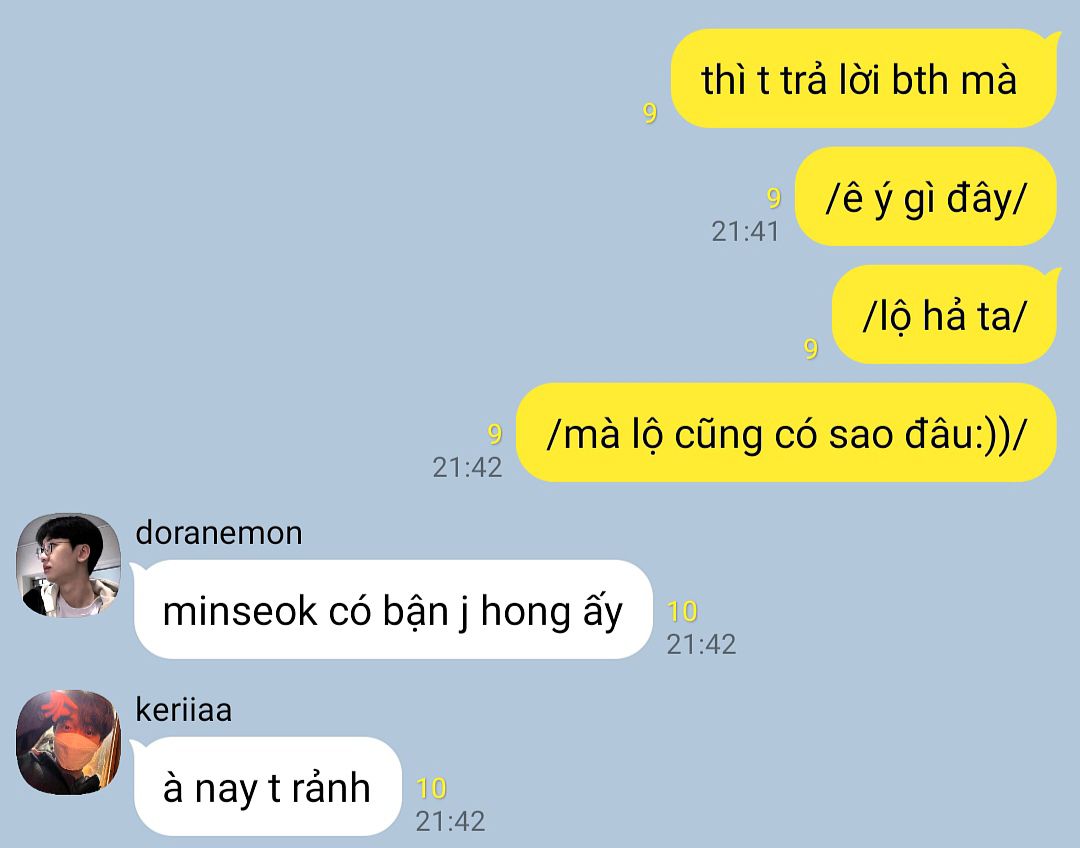The height and width of the screenshot is (848, 1080).
Task: Click unread count 9 beside '/lộ hả ta/'
Action: pyautogui.click(x=811, y=349)
